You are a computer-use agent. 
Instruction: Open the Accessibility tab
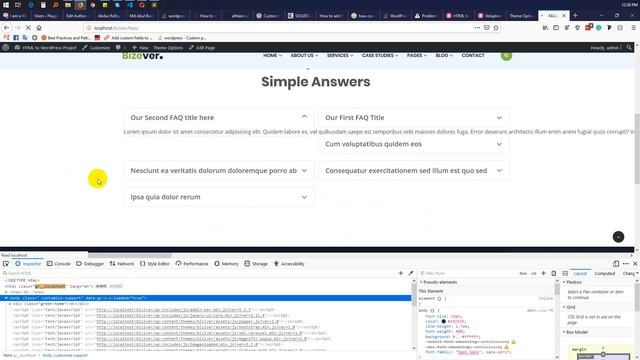pos(289,264)
